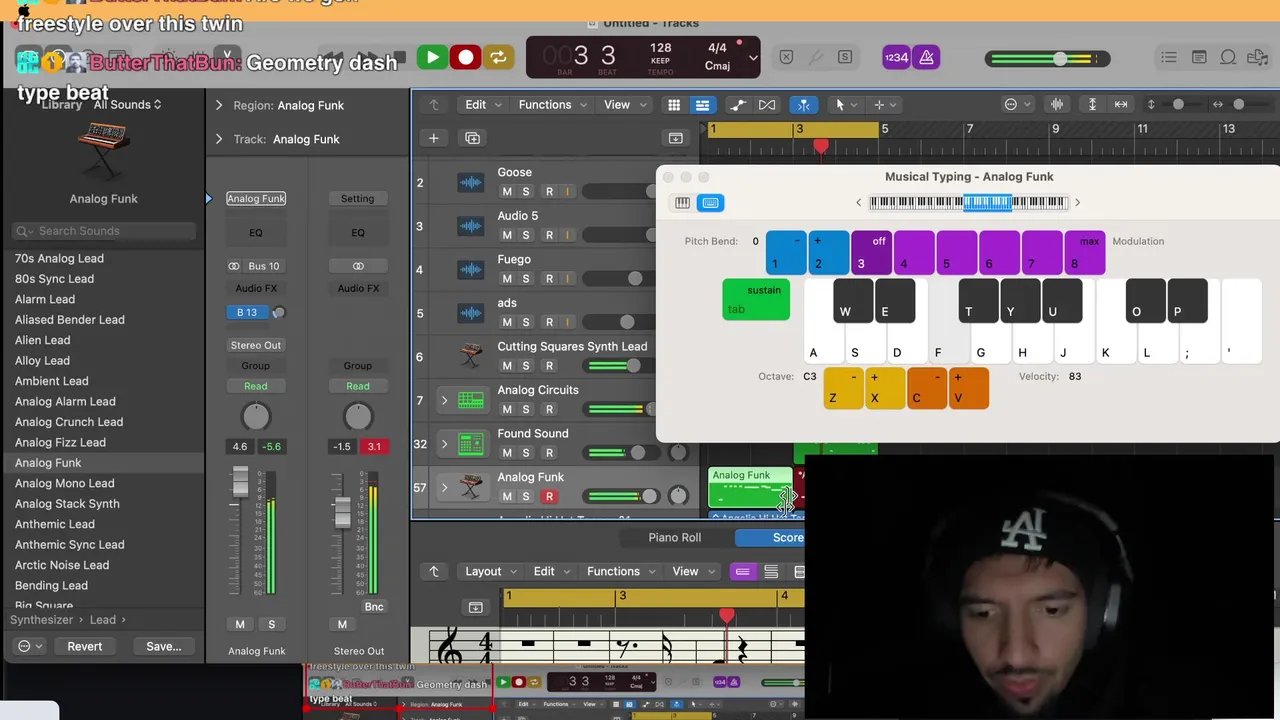Screen dimensions: 1280x720
Task: Click the Cutting Squares Synth Lead track icon
Action: [x=470, y=357]
